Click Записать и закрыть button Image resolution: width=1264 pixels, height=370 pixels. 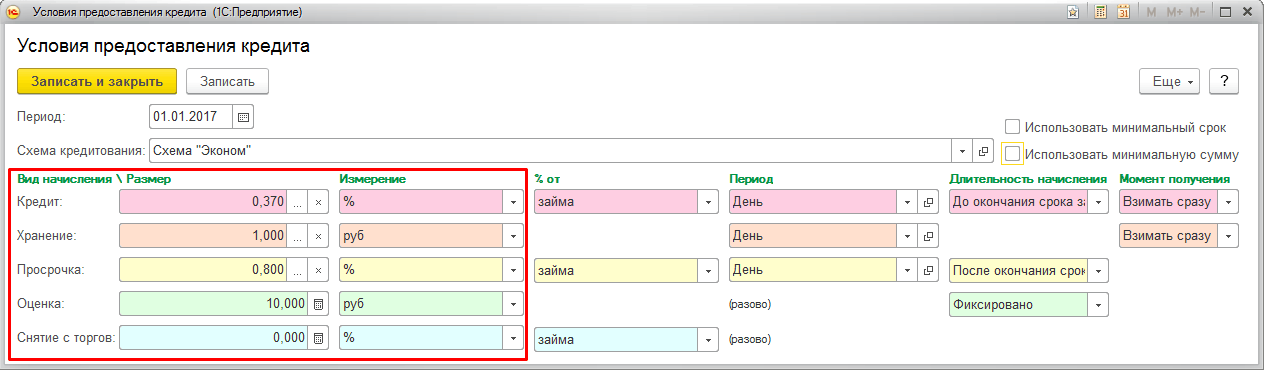(x=97, y=81)
